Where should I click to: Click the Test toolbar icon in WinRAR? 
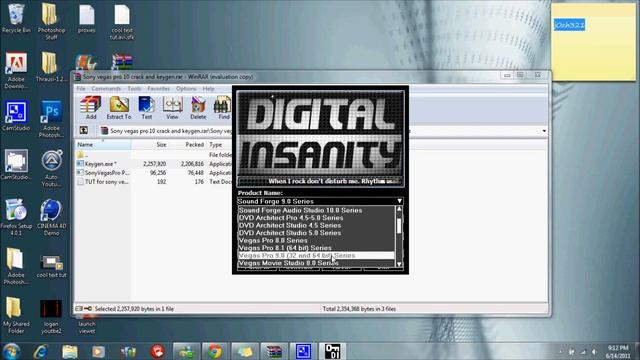[x=146, y=108]
